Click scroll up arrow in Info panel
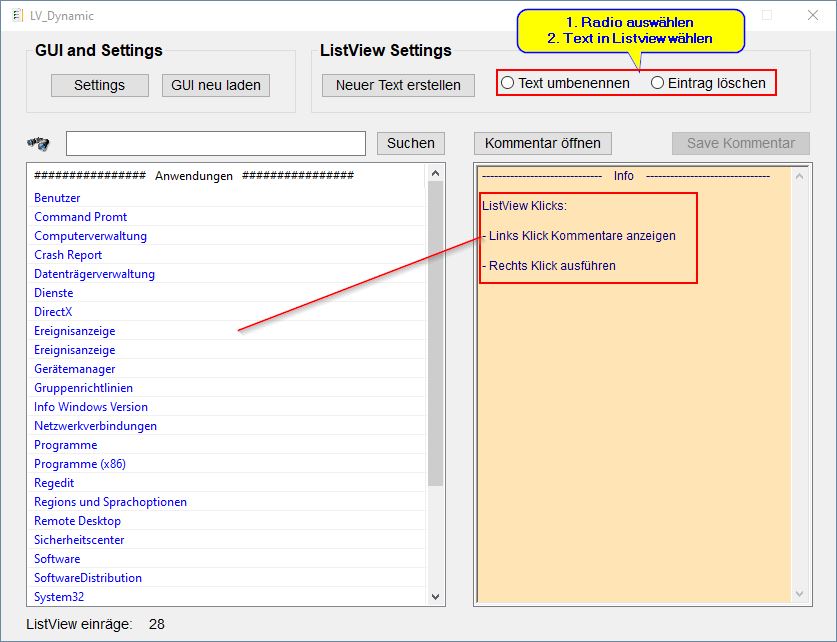 click(x=800, y=176)
